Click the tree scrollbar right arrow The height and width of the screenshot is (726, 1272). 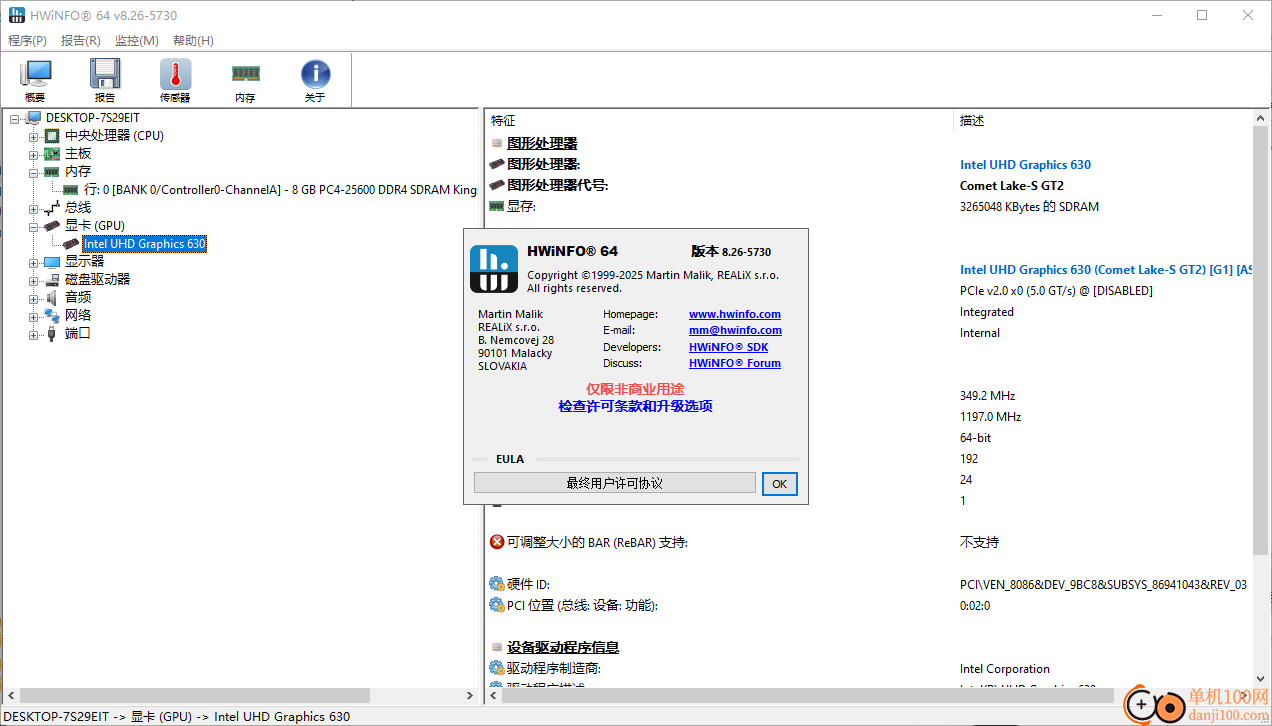tap(471, 695)
